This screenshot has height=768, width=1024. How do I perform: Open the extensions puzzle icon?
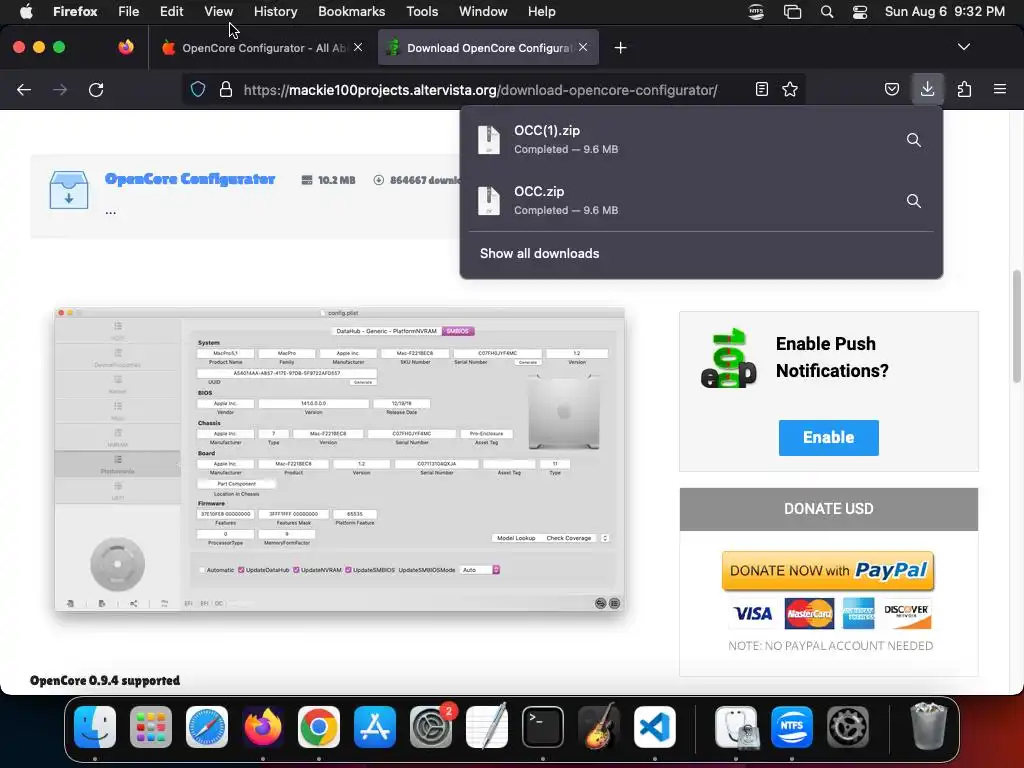pos(964,89)
